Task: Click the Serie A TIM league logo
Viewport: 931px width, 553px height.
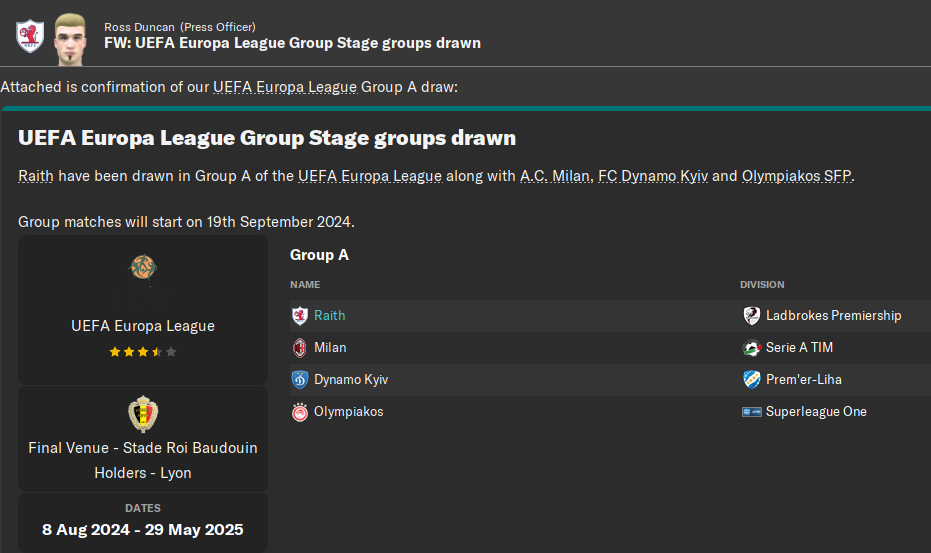Action: pyautogui.click(x=752, y=348)
